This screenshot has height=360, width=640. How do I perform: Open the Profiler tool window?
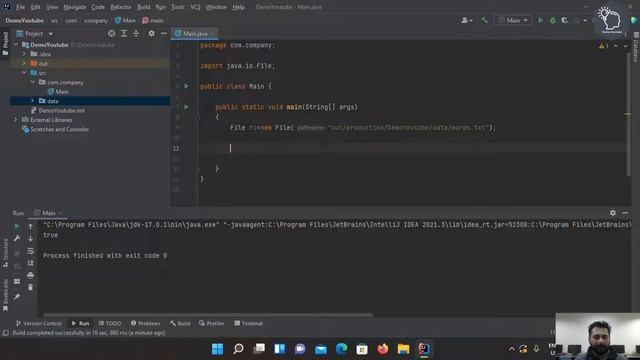211,323
